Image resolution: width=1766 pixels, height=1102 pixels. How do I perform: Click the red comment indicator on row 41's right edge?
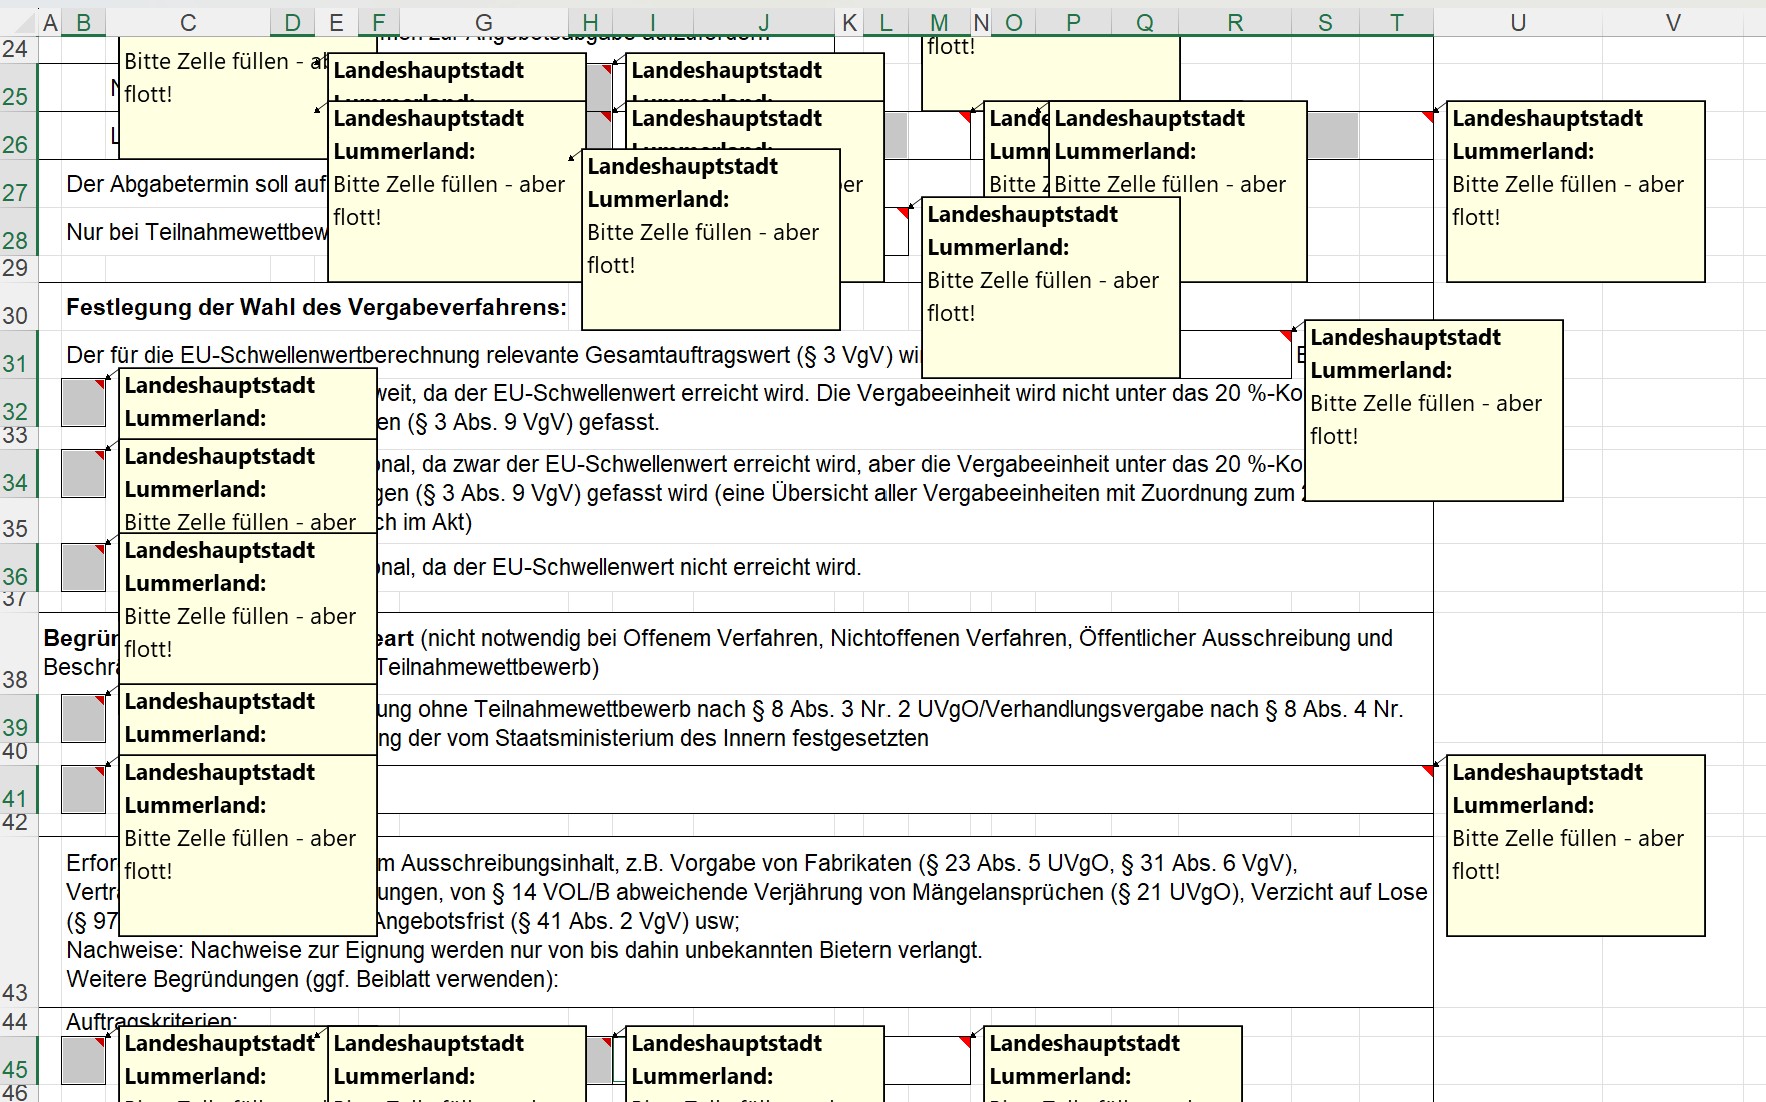[1427, 770]
